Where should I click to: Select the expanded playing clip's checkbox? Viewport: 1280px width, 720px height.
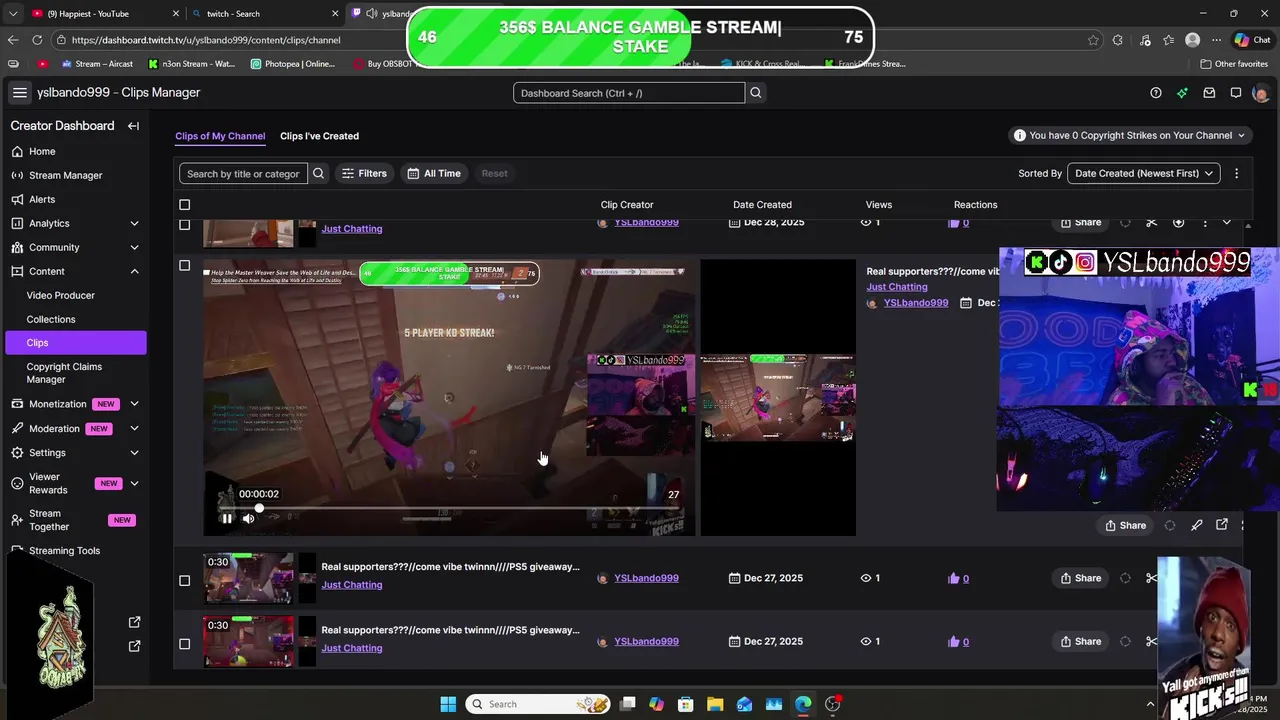point(184,266)
